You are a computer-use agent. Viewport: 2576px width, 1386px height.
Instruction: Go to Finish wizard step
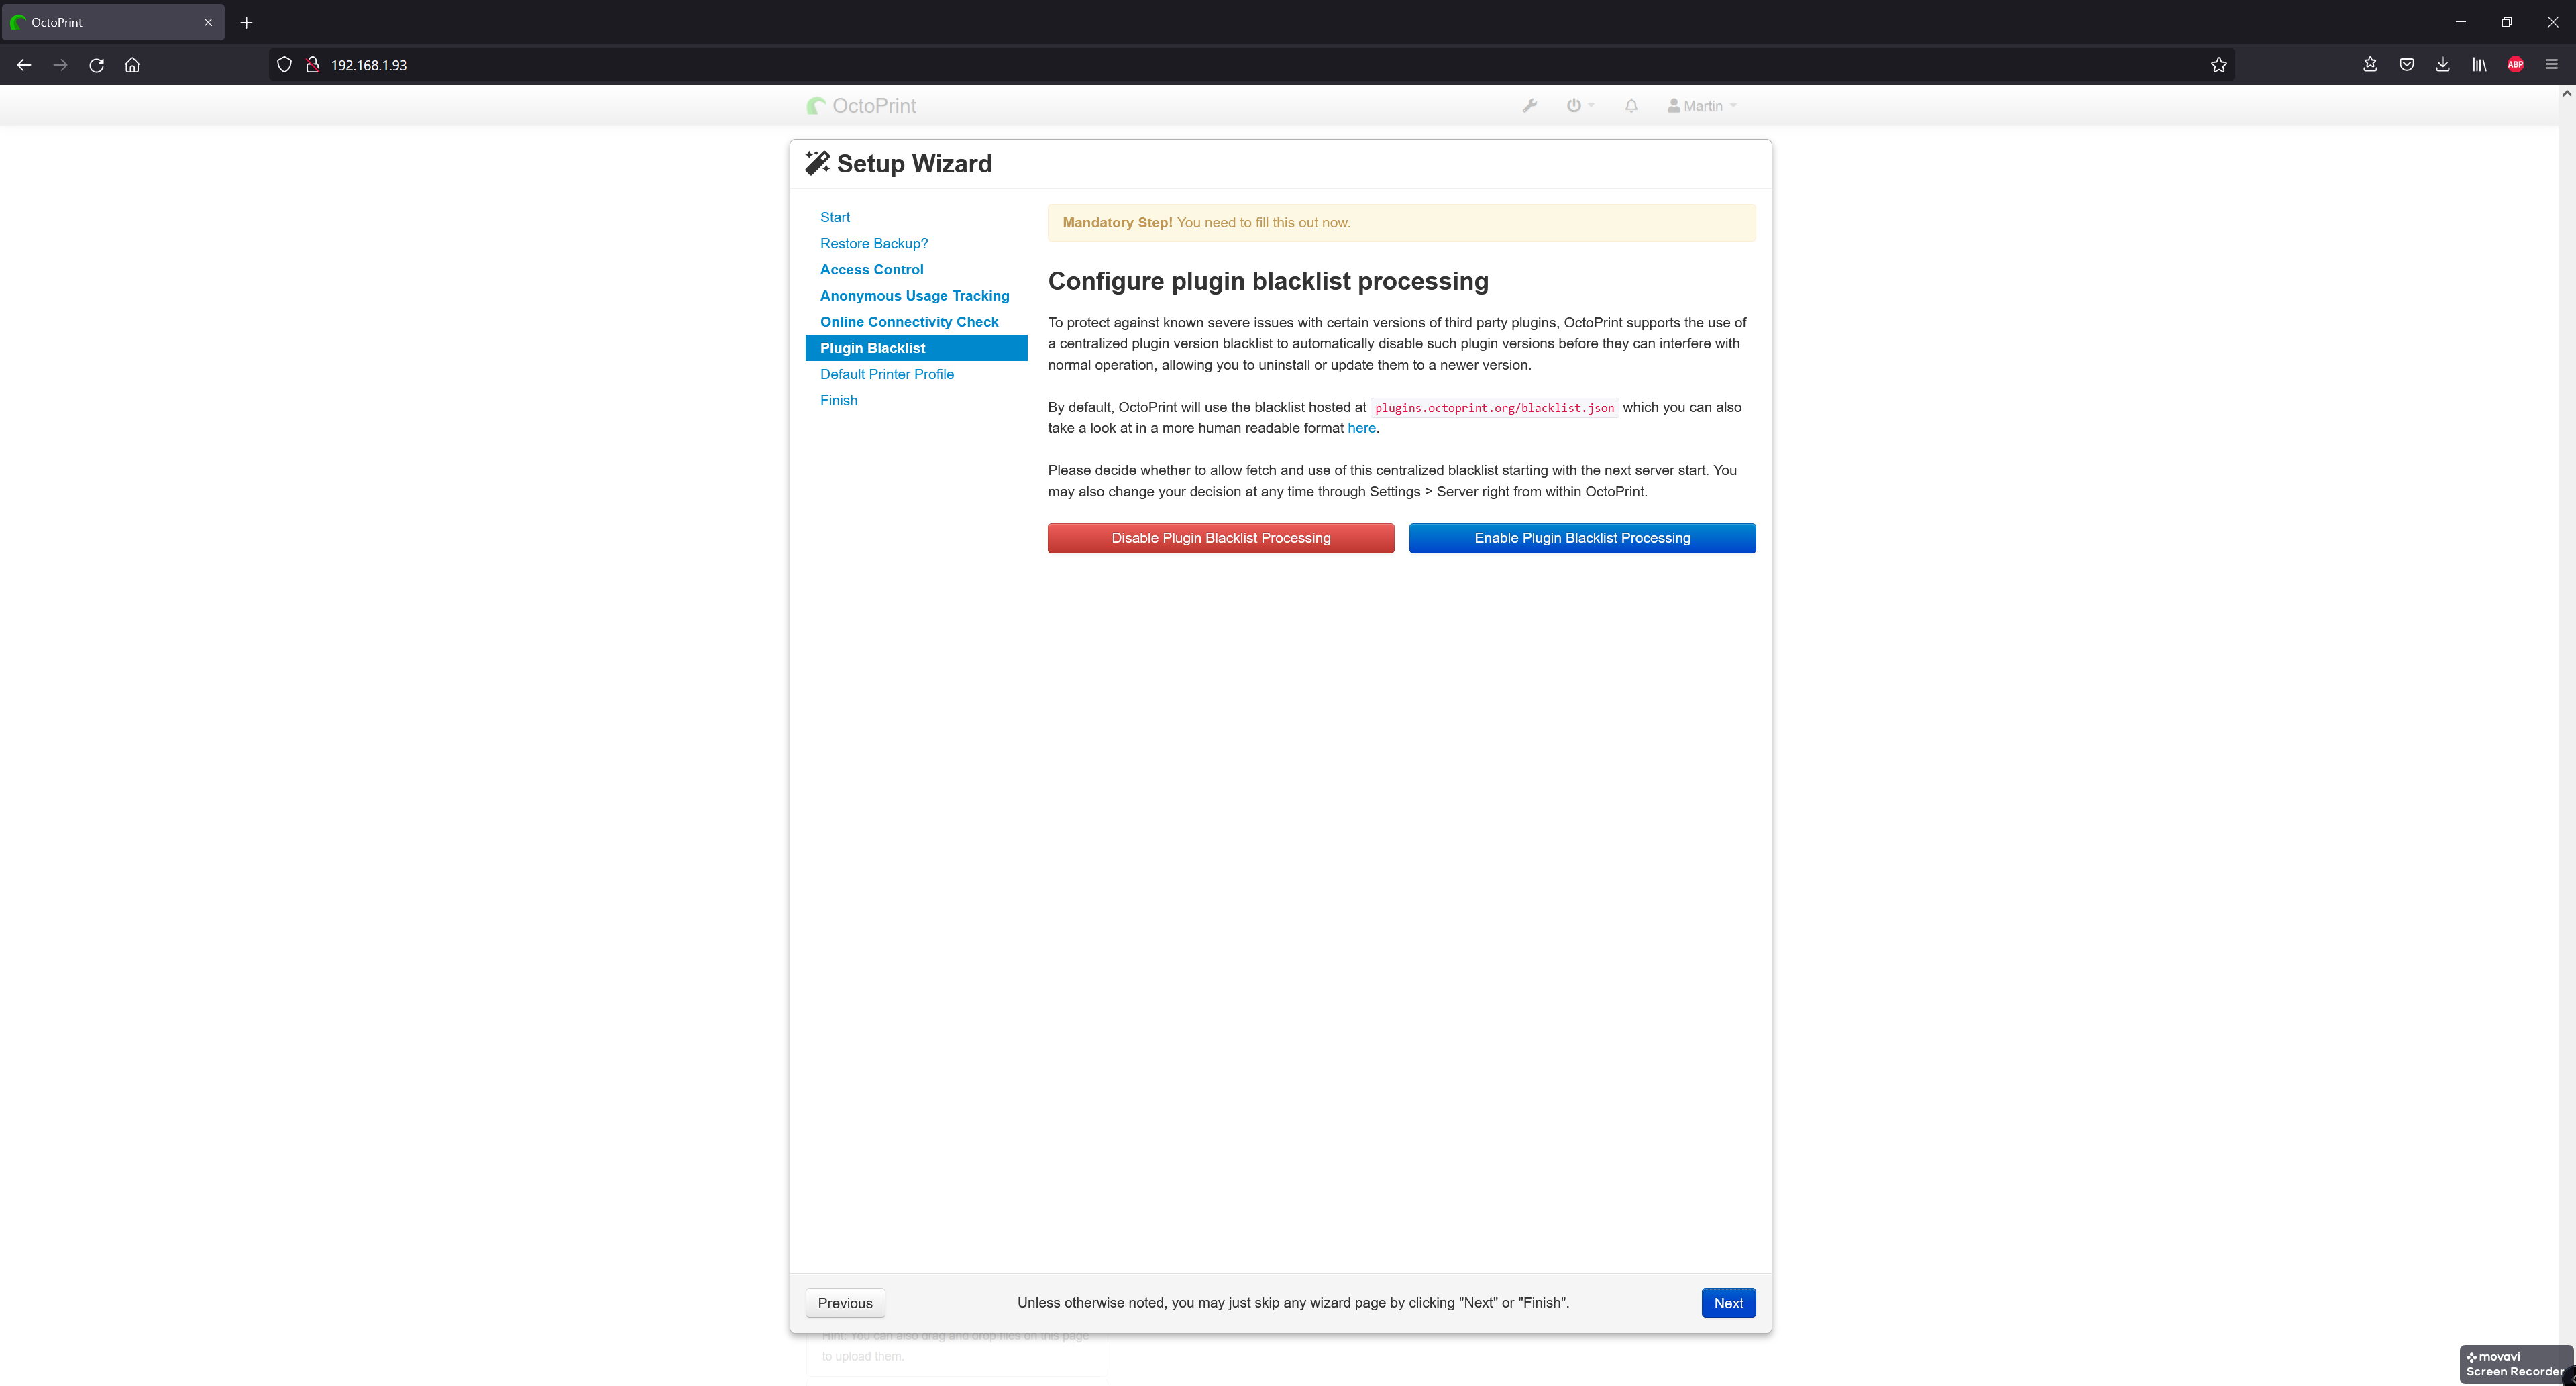tap(838, 400)
